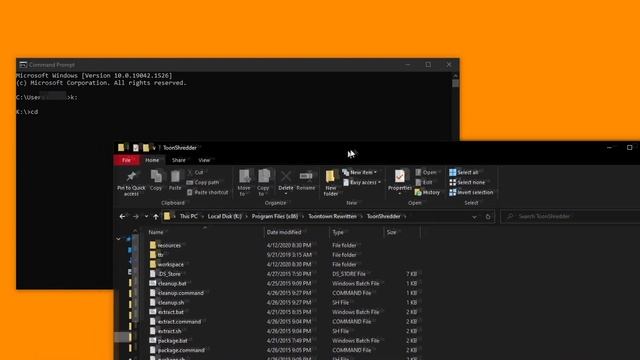Switch to the View ribbon tab
The image size is (640, 360).
coord(204,160)
